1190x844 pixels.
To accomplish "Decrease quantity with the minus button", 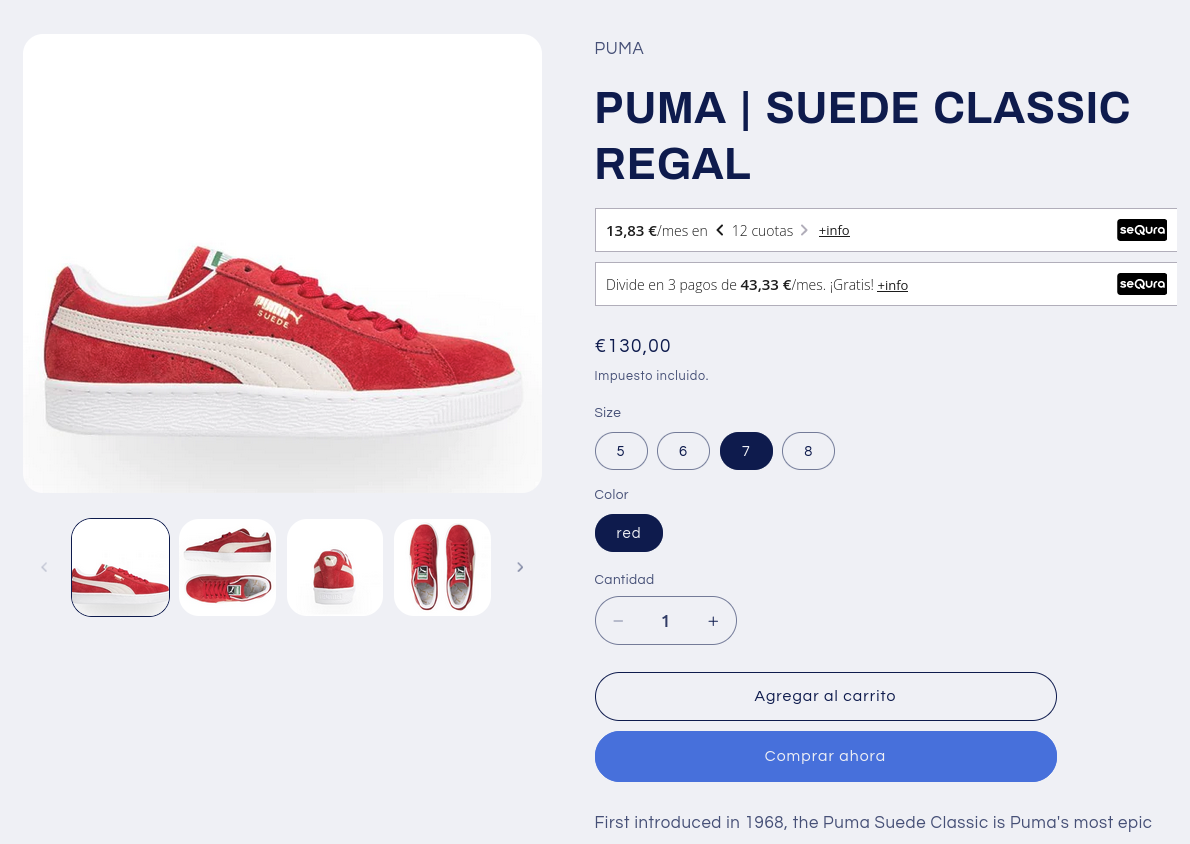I will click(x=618, y=621).
